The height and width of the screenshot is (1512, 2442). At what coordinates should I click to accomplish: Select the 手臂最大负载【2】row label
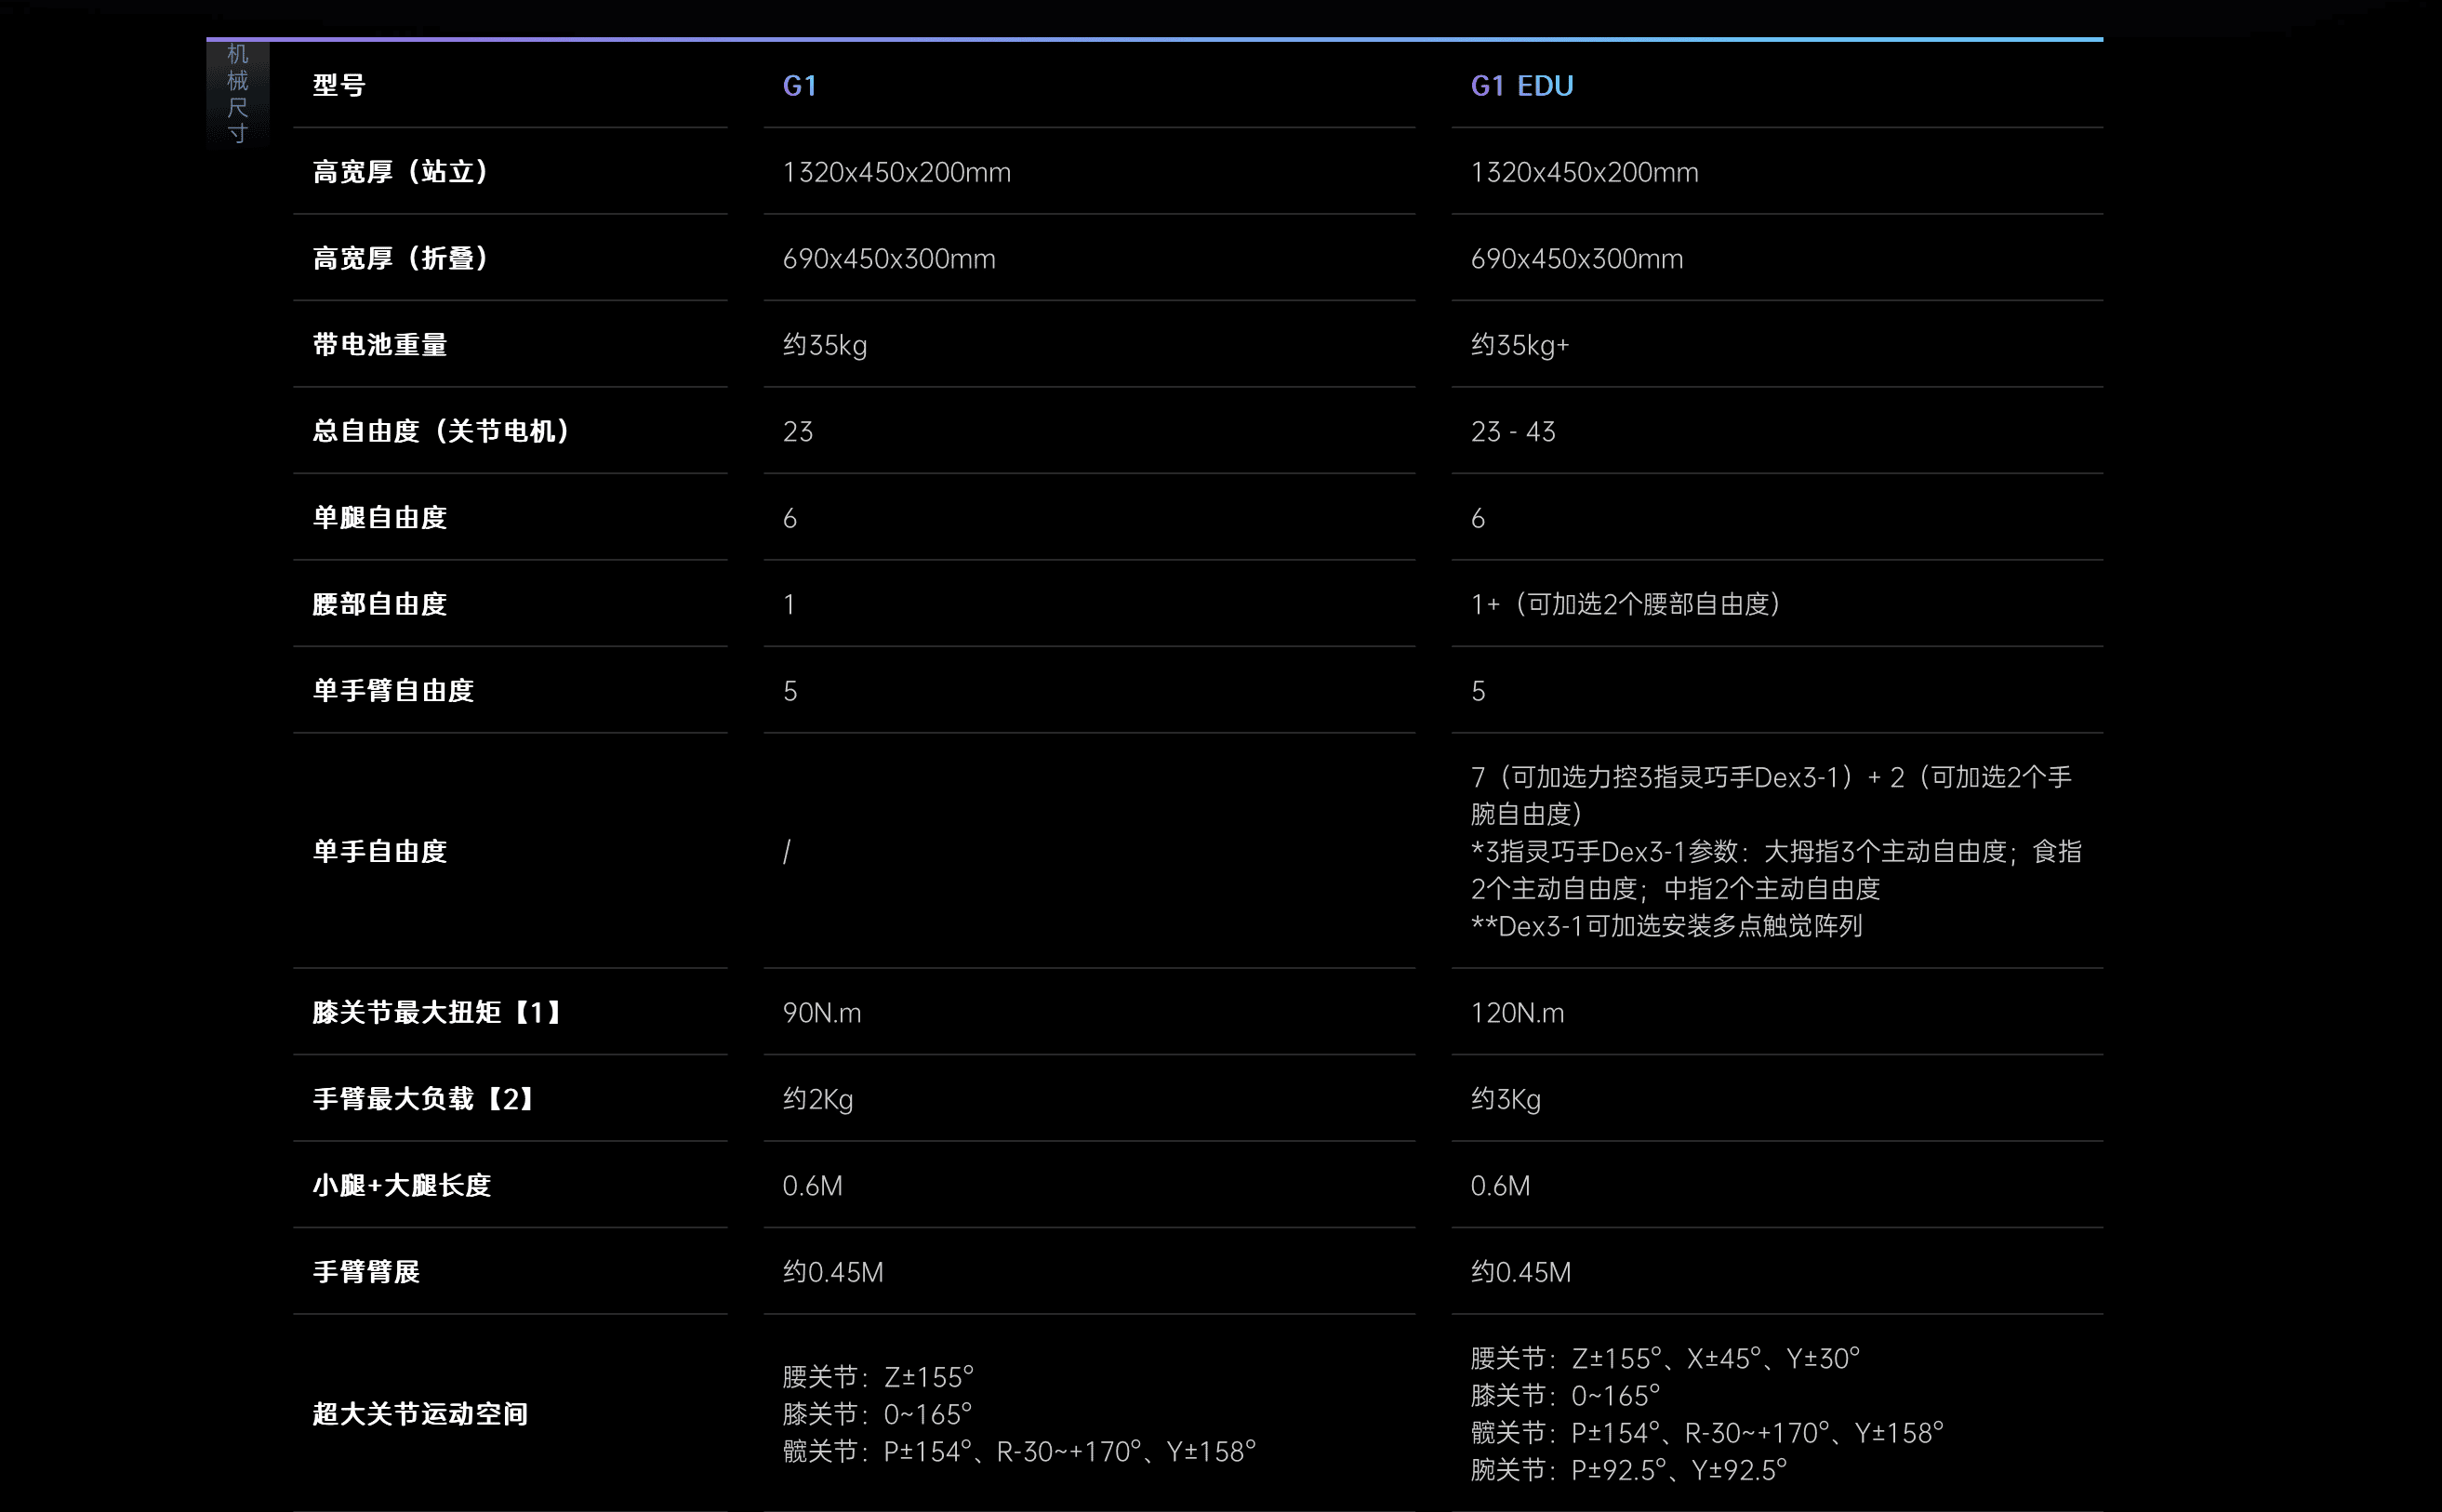coord(423,1099)
